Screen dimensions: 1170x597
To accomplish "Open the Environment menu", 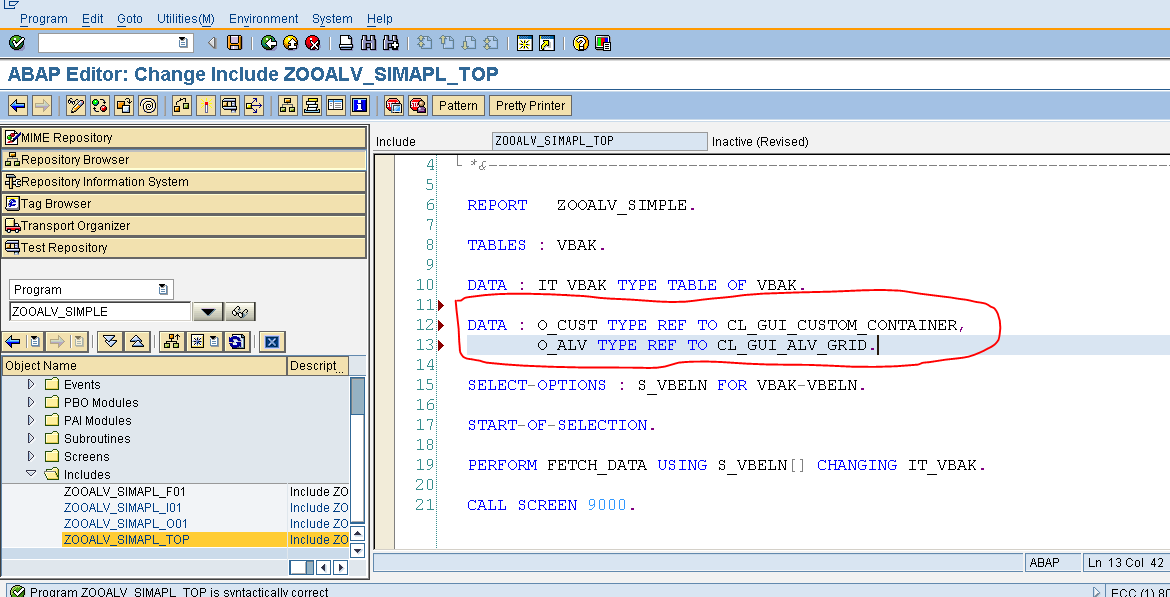I will pyautogui.click(x=263, y=18).
